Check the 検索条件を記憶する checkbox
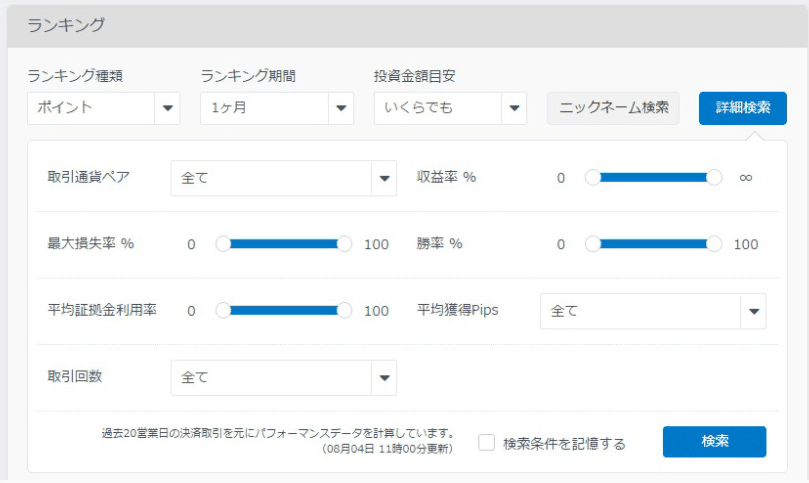The width and height of the screenshot is (809, 483). pyautogui.click(x=486, y=442)
